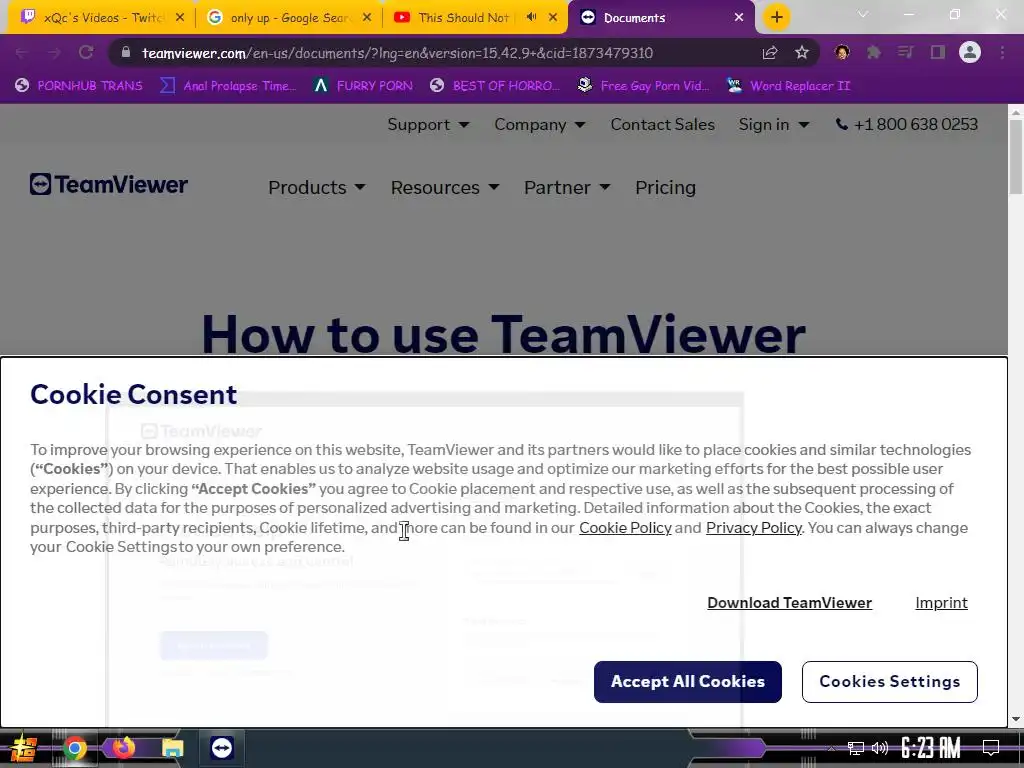Open the extensions puzzle icon
The image size is (1024, 768).
coord(874,52)
